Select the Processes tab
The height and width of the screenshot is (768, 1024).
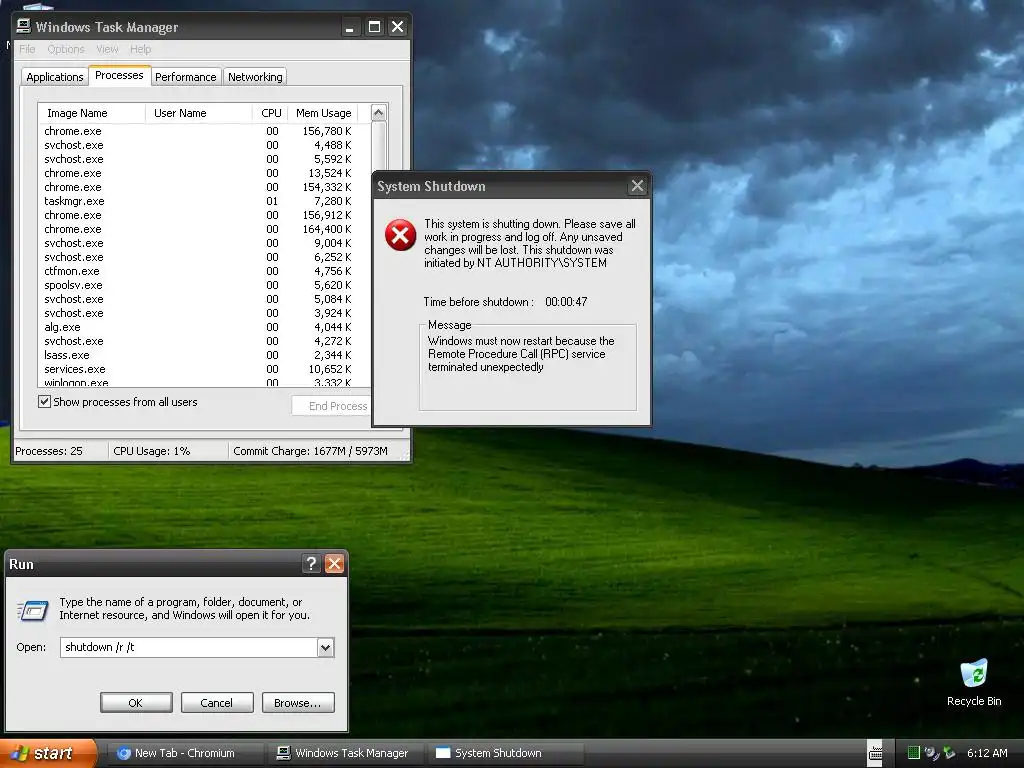(x=119, y=75)
